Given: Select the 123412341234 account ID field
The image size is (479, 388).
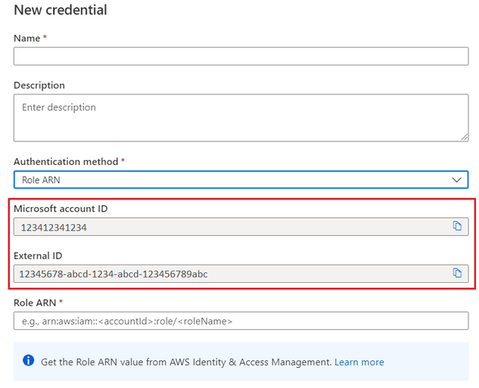Looking at the screenshot, I should (241, 227).
